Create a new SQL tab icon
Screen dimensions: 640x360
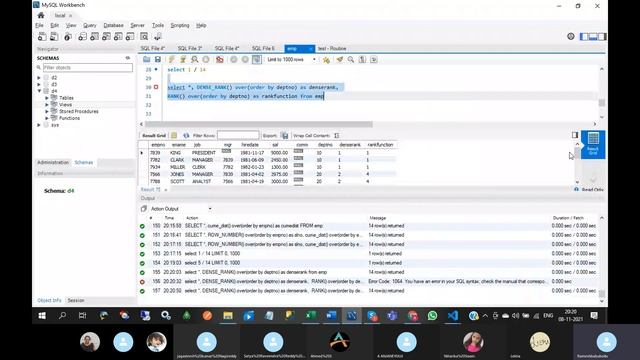pos(42,37)
